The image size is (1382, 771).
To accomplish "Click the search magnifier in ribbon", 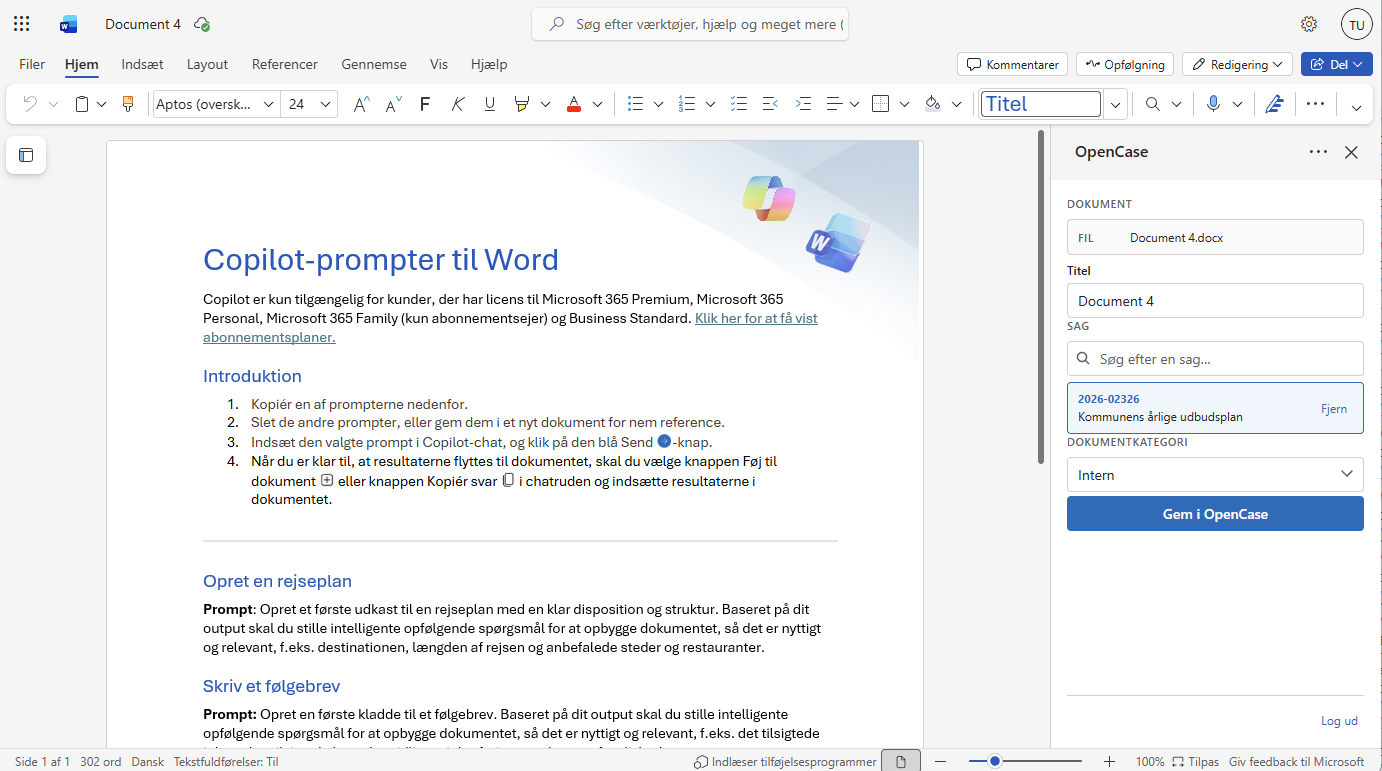I will [x=1153, y=104].
